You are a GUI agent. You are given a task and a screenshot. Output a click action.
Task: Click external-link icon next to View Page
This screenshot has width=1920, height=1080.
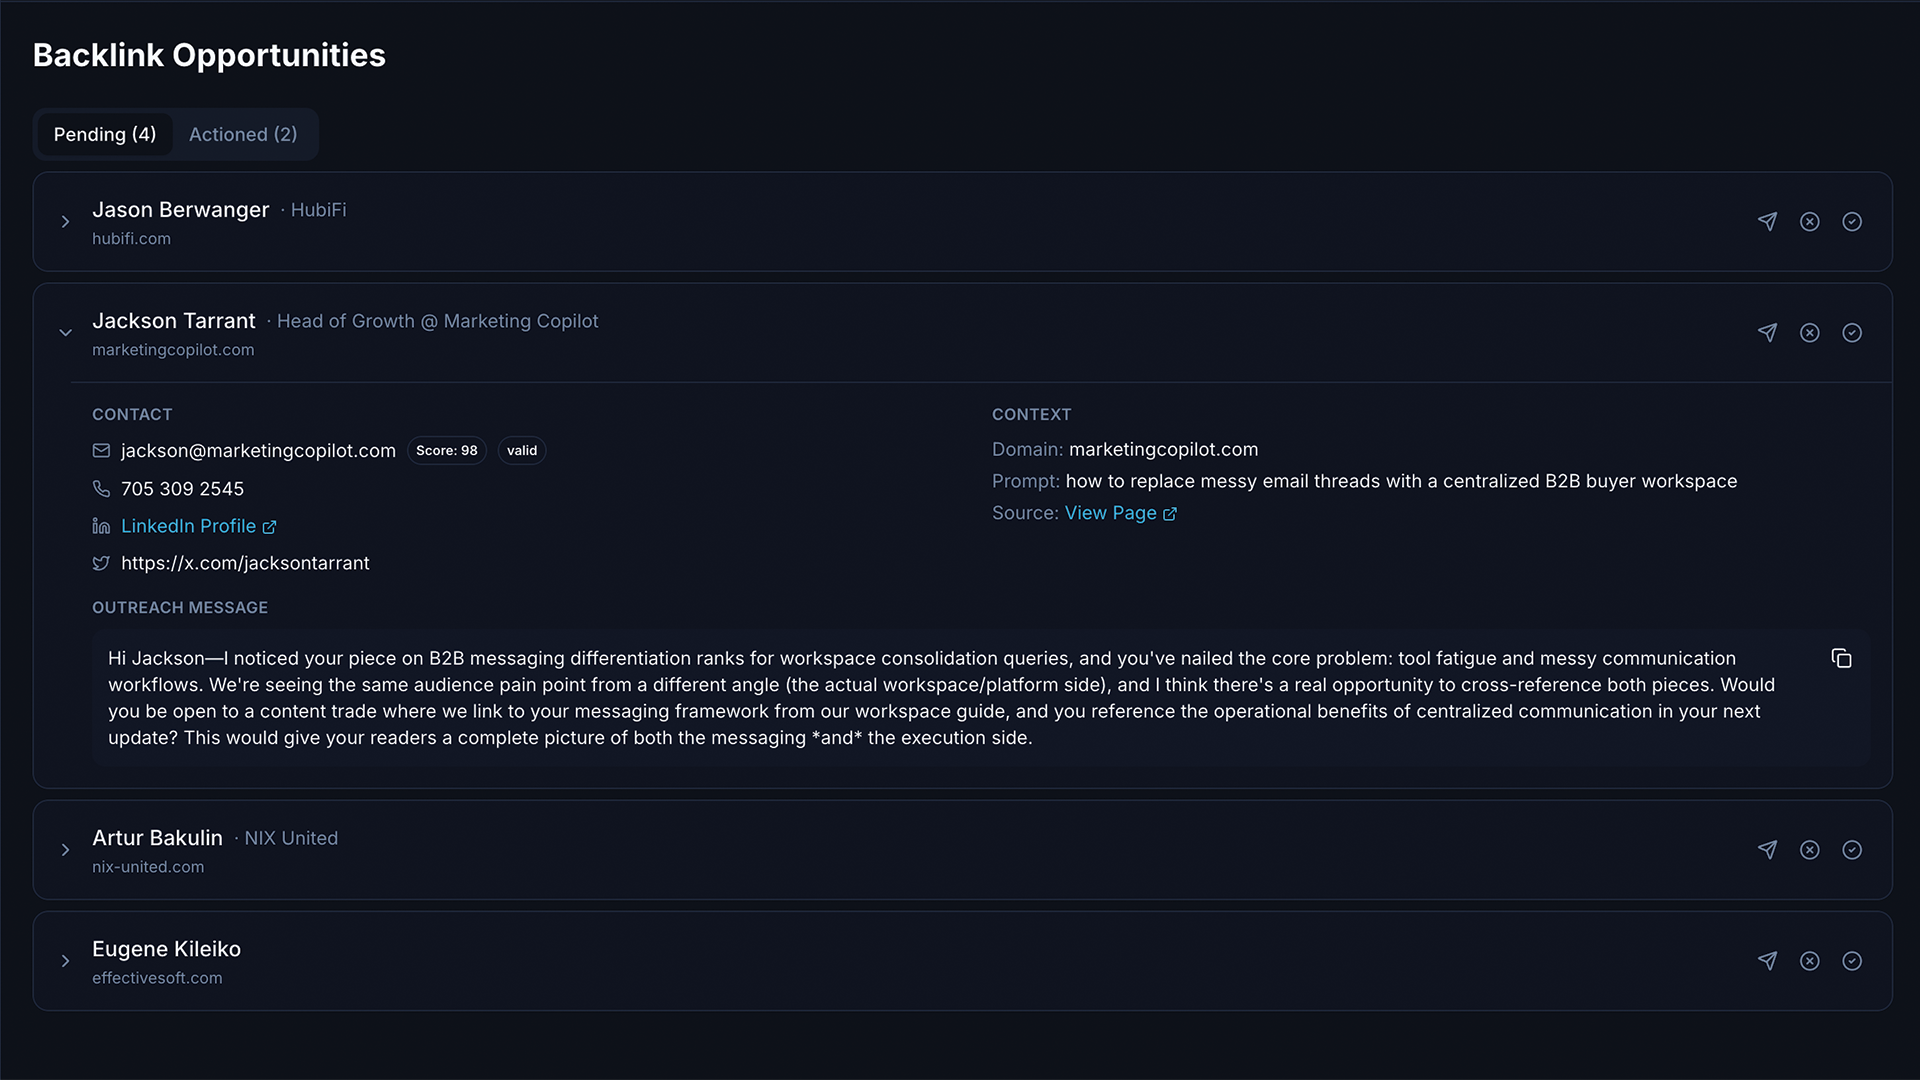1170,514
